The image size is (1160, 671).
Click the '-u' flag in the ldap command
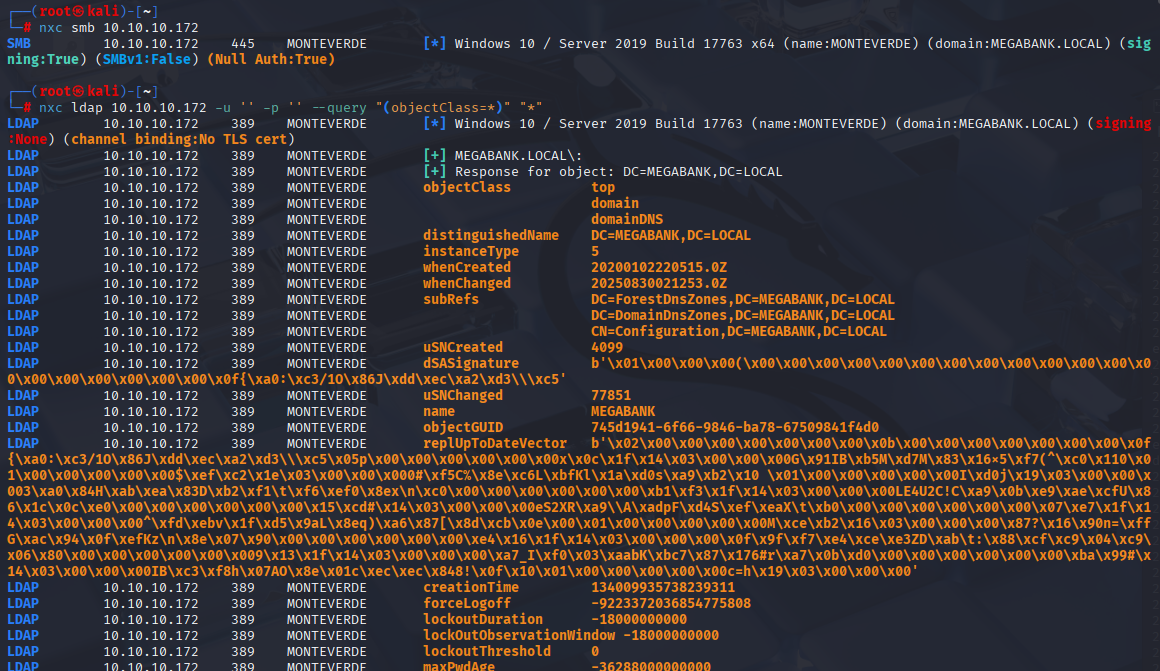pyautogui.click(x=223, y=107)
